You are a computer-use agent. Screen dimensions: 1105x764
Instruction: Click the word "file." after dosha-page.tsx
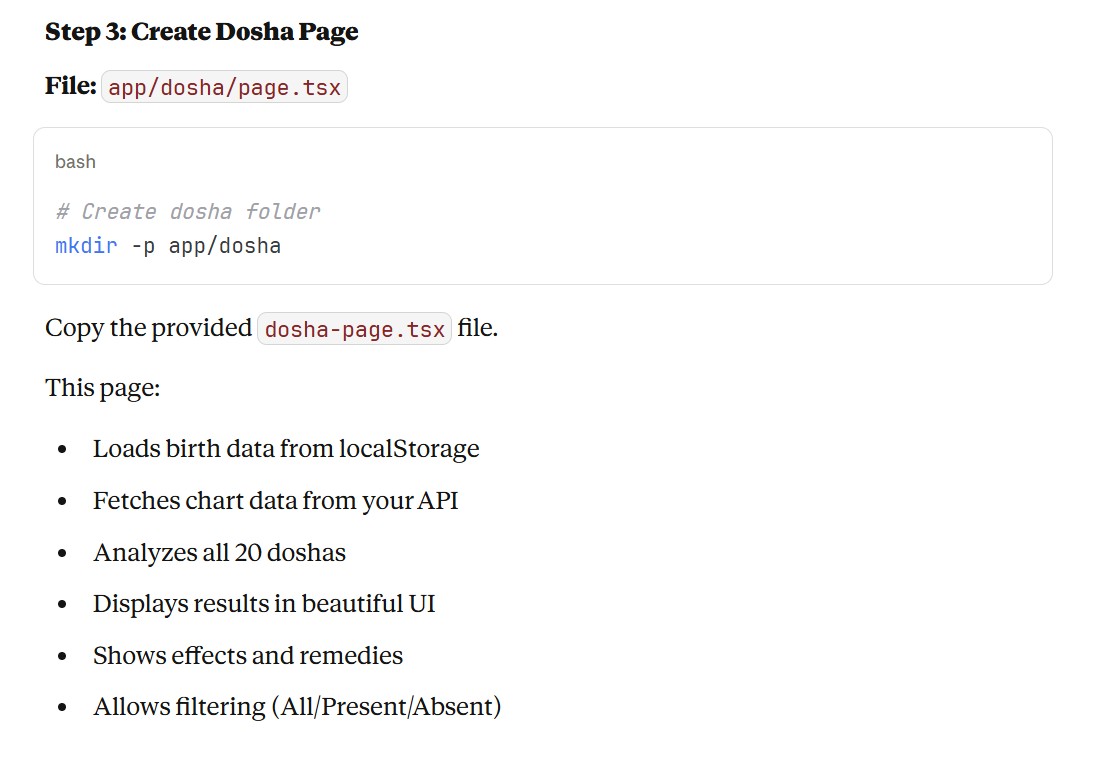coord(478,328)
